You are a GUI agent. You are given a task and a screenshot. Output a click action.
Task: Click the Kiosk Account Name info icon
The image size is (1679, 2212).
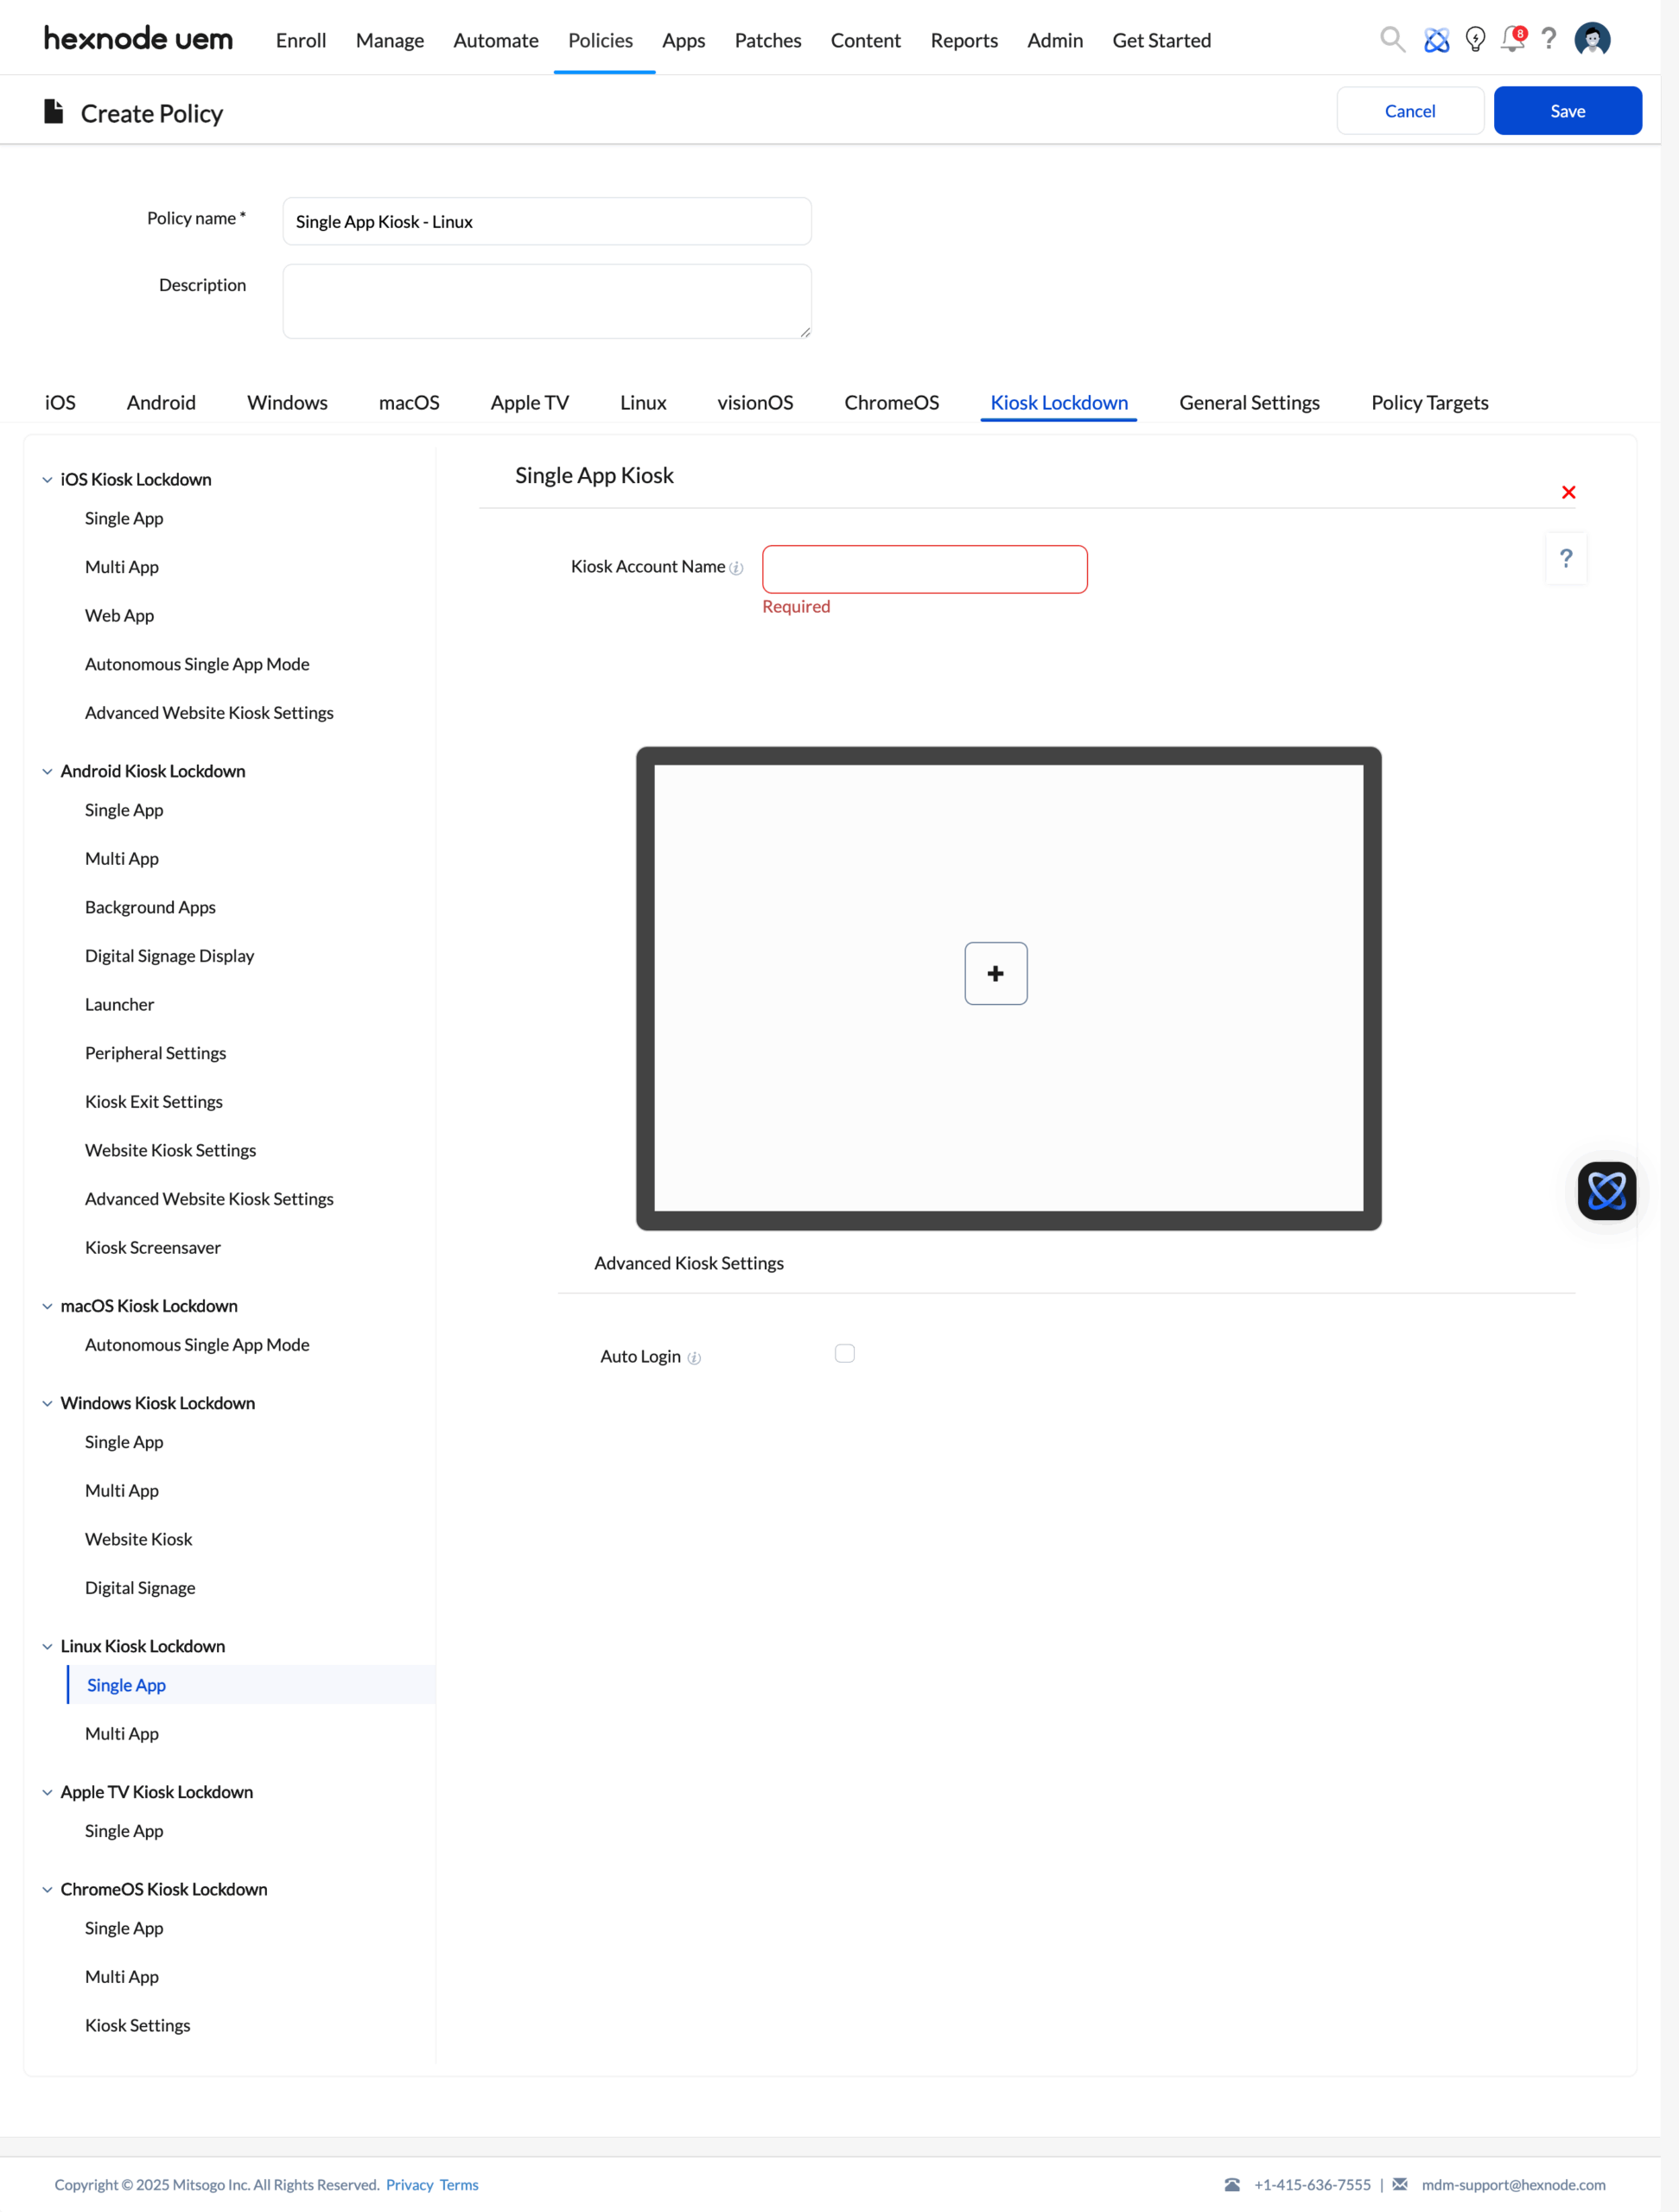click(x=736, y=568)
